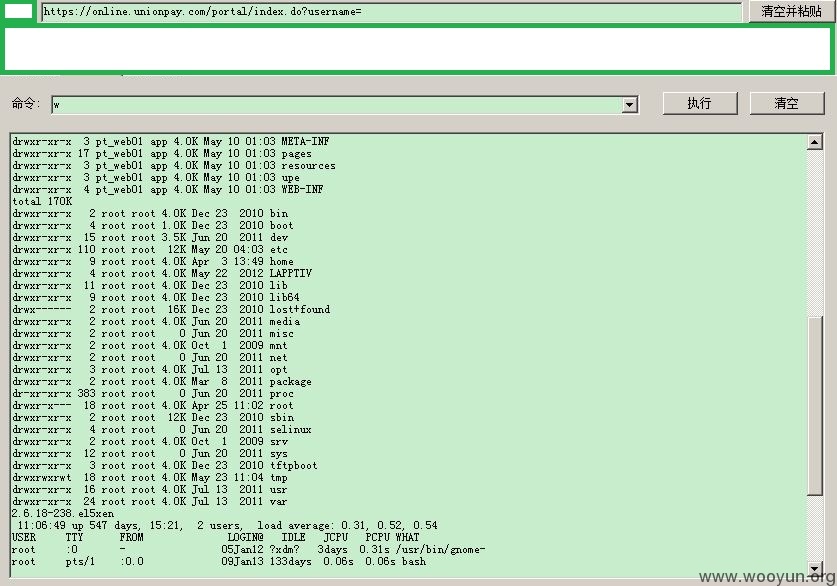Viewport: 837px width, 586px height.
Task: Click the 执行 (Execute) button
Action: coord(700,103)
